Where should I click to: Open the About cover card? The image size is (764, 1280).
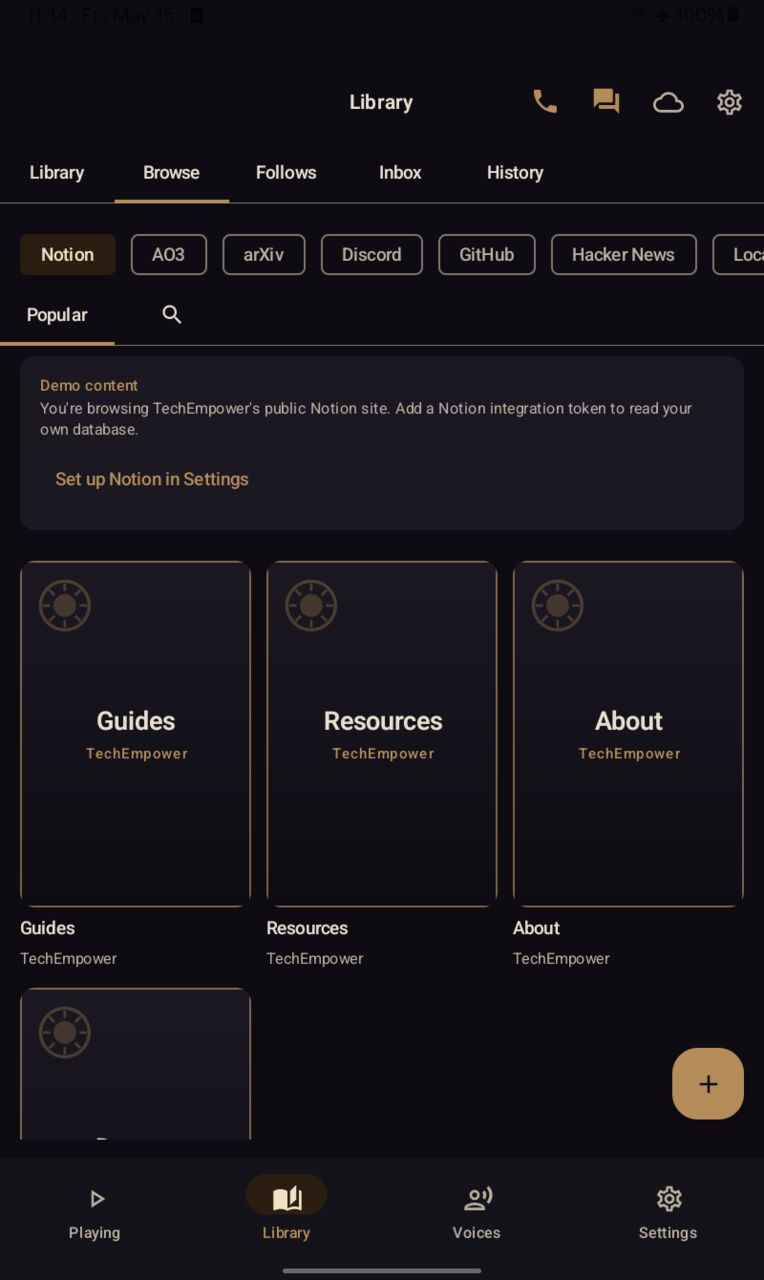[x=628, y=734]
